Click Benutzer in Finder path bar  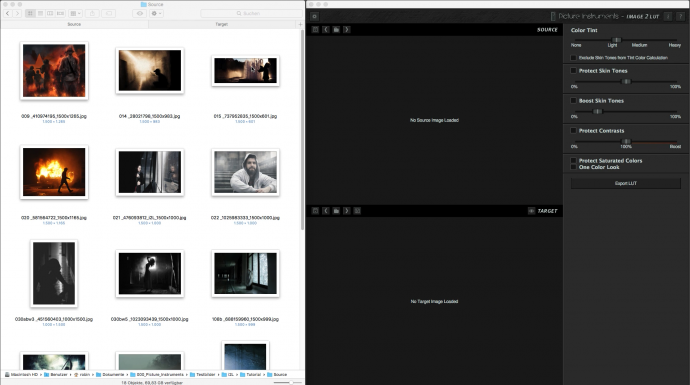pos(56,374)
